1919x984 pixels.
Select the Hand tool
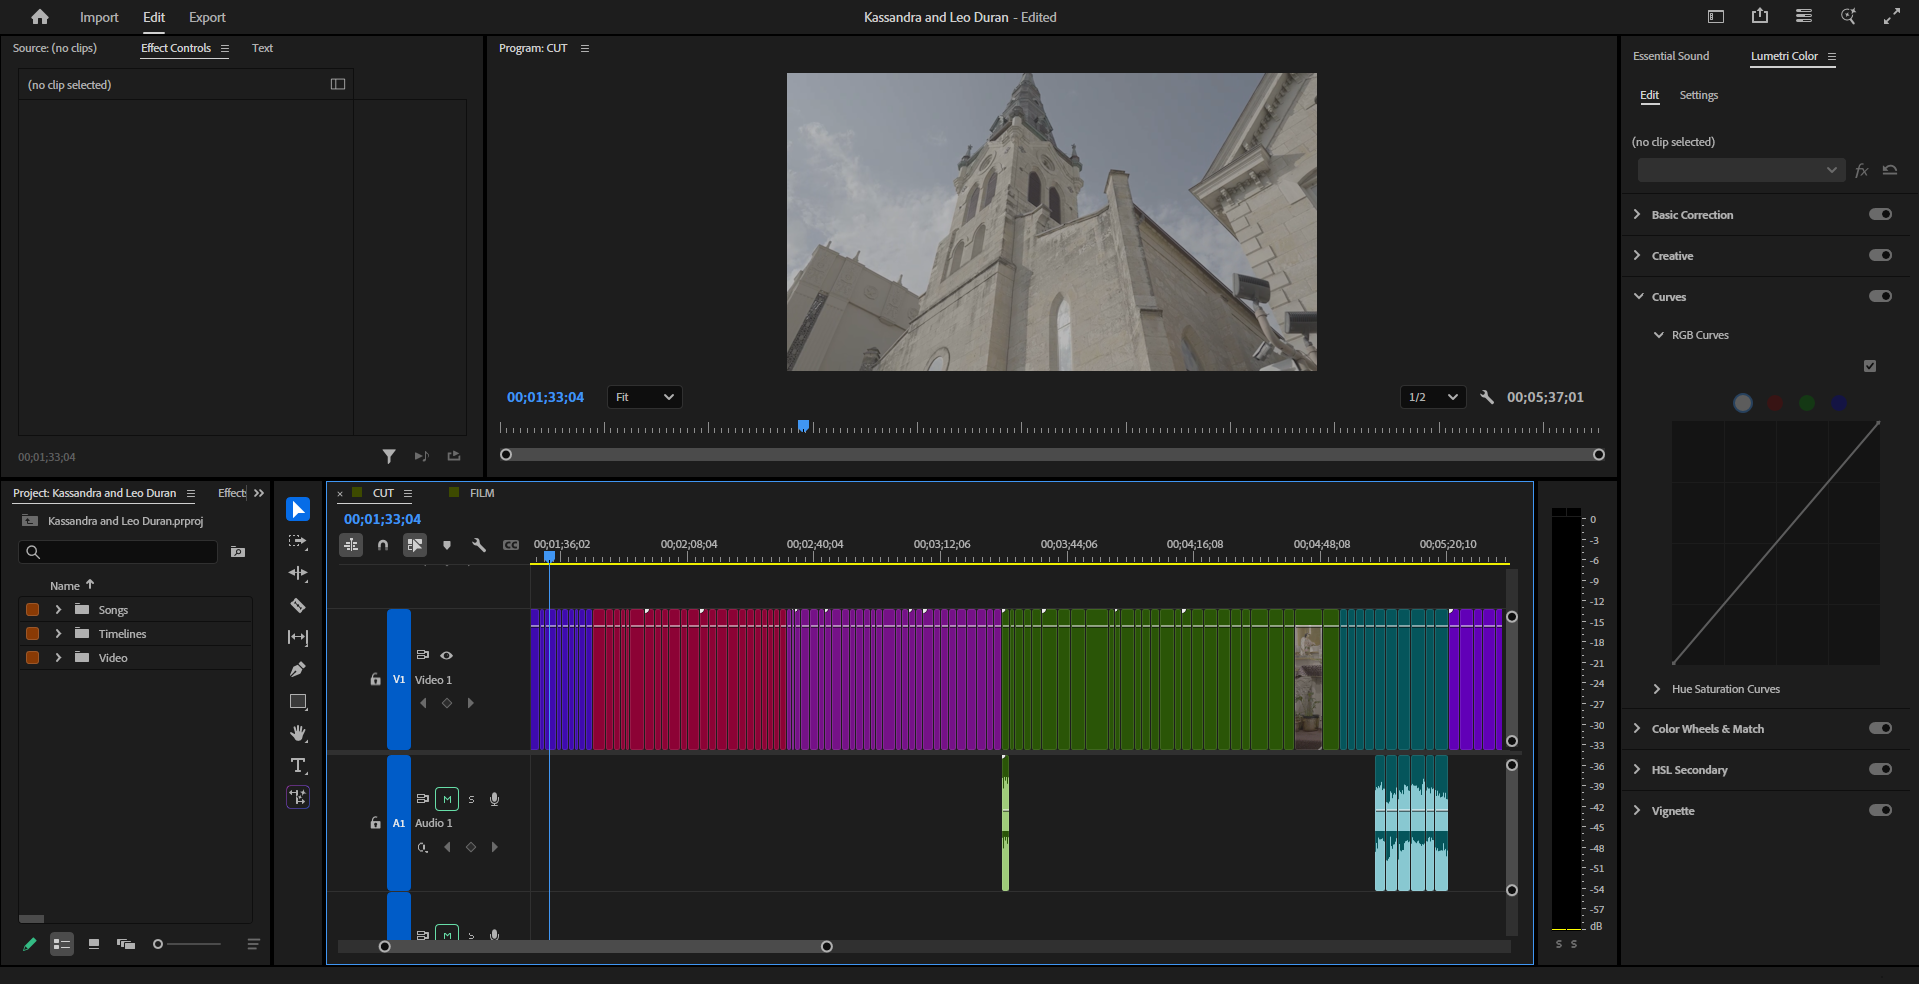click(x=298, y=734)
